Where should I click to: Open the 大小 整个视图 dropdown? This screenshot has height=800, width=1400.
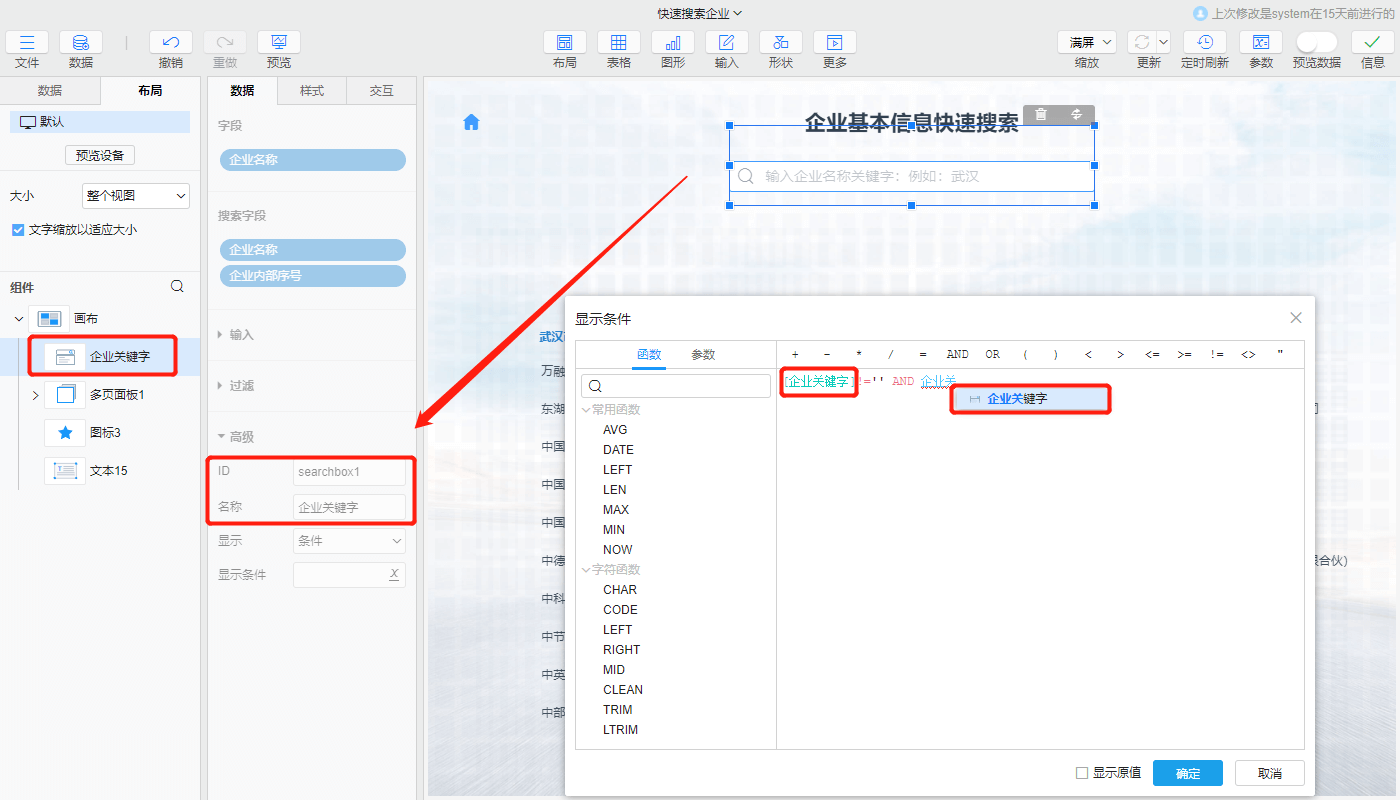[136, 196]
